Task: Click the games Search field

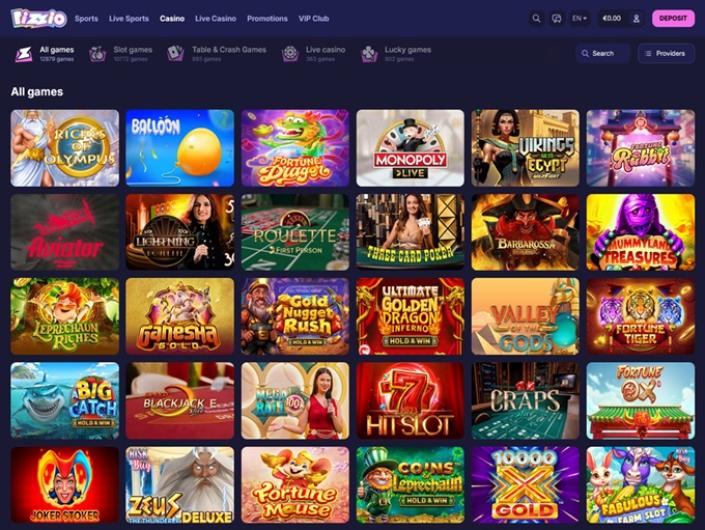Action: coord(603,53)
